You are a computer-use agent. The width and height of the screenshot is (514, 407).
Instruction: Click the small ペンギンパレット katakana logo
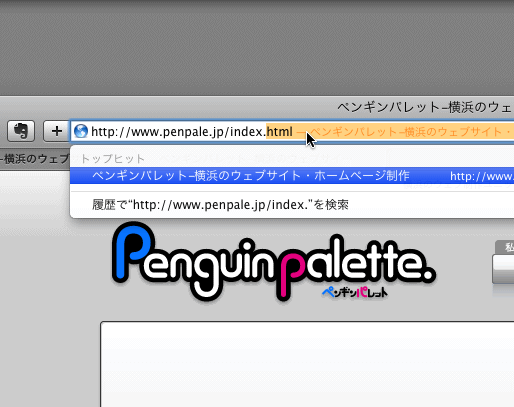tap(355, 293)
